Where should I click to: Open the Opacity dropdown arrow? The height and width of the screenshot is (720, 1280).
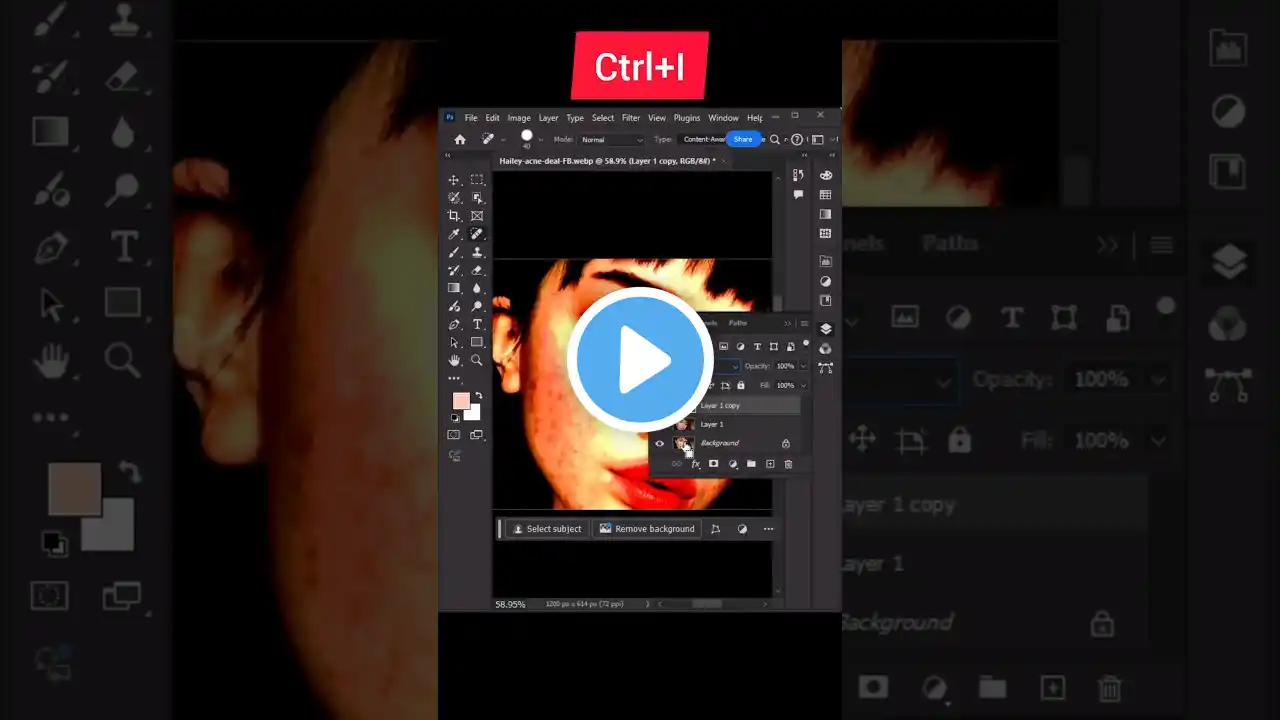tap(803, 366)
